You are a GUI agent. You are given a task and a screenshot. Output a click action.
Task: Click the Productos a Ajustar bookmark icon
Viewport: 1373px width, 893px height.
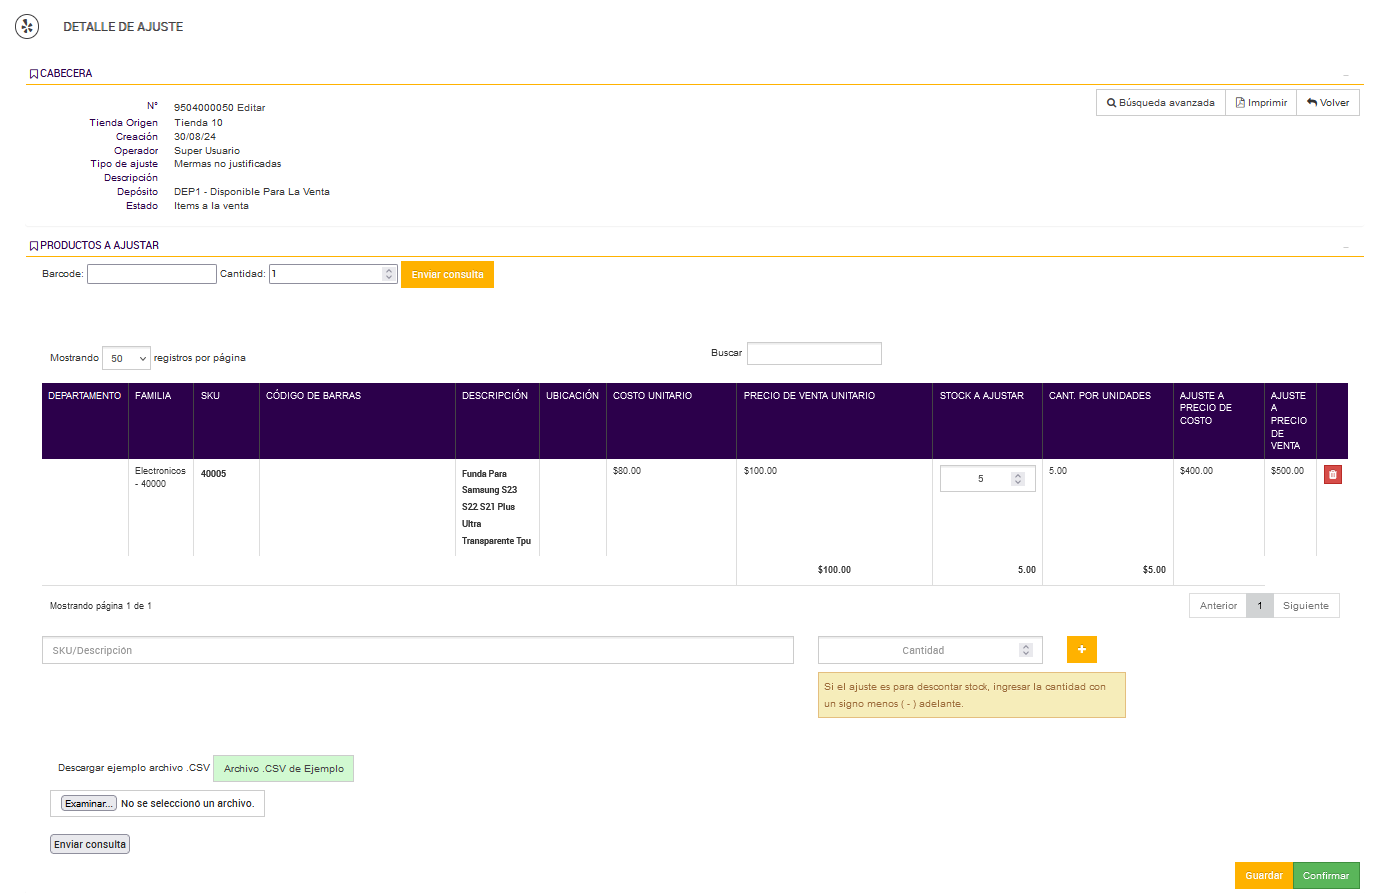click(34, 246)
